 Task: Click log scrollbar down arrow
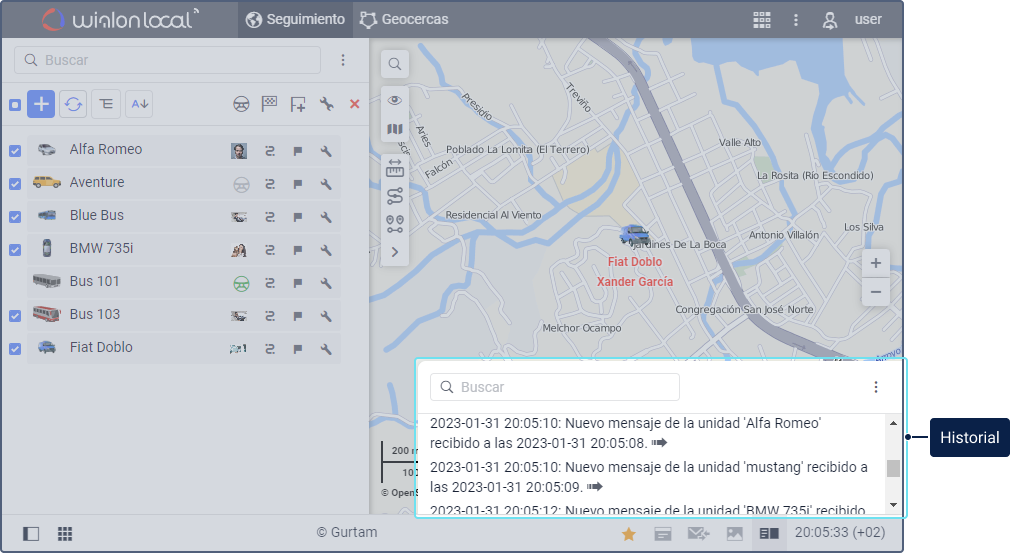click(x=893, y=505)
